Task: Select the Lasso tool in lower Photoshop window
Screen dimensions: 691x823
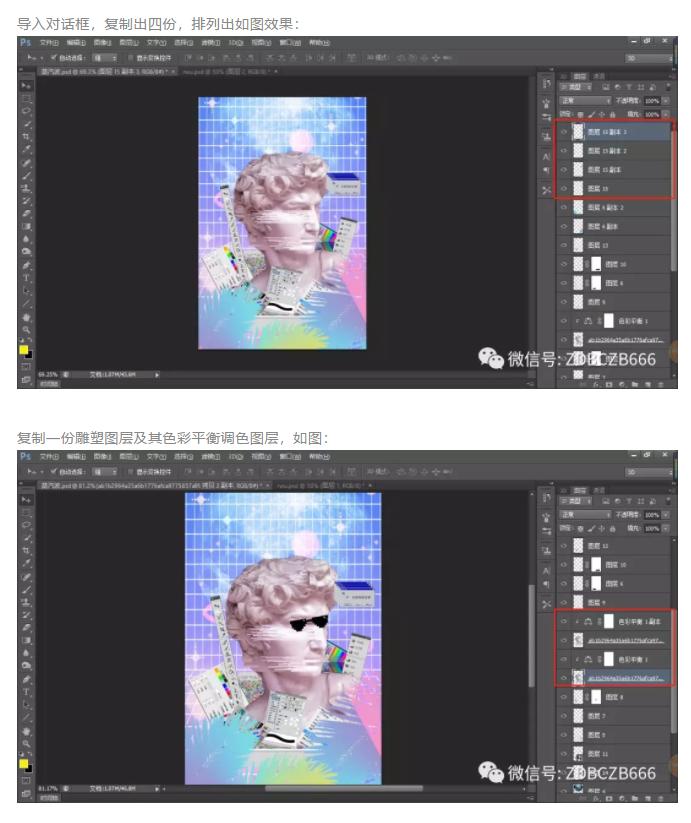Action: 26,525
